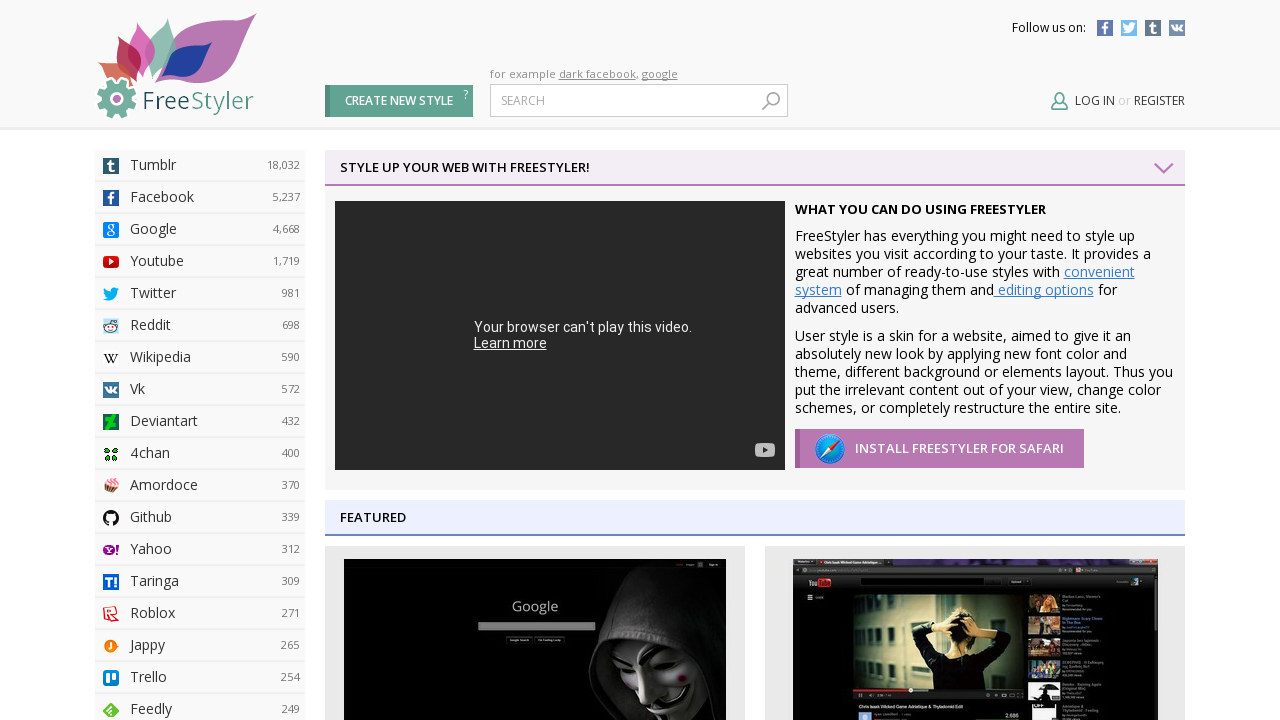Click the 4chan clover icon in sidebar
Screen dimensions: 1280x720
point(111,454)
